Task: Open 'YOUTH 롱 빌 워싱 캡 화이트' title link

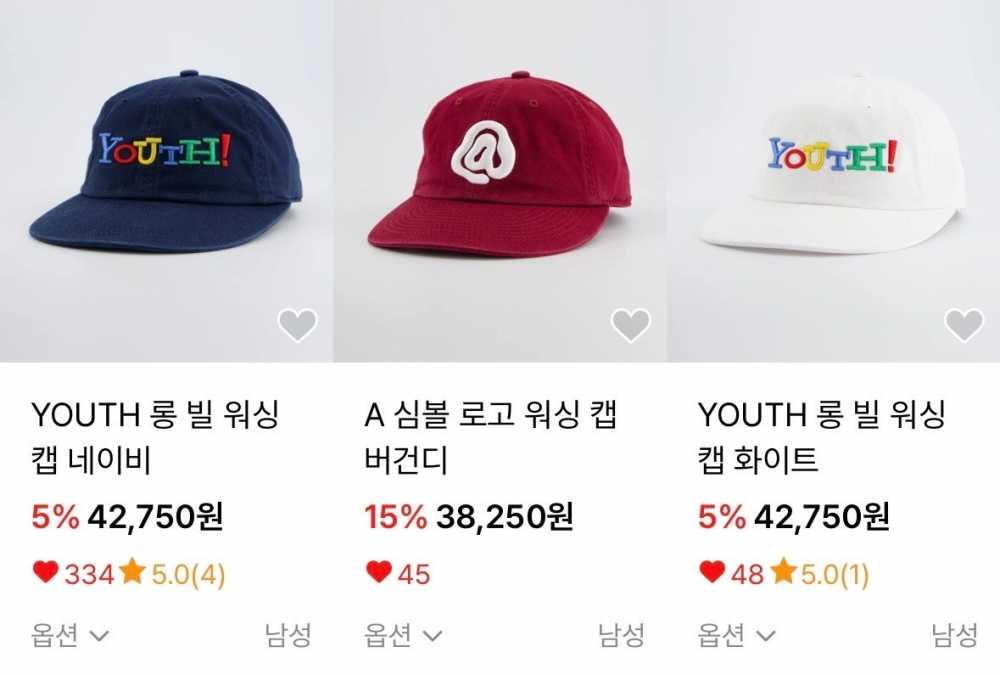Action: [821, 438]
